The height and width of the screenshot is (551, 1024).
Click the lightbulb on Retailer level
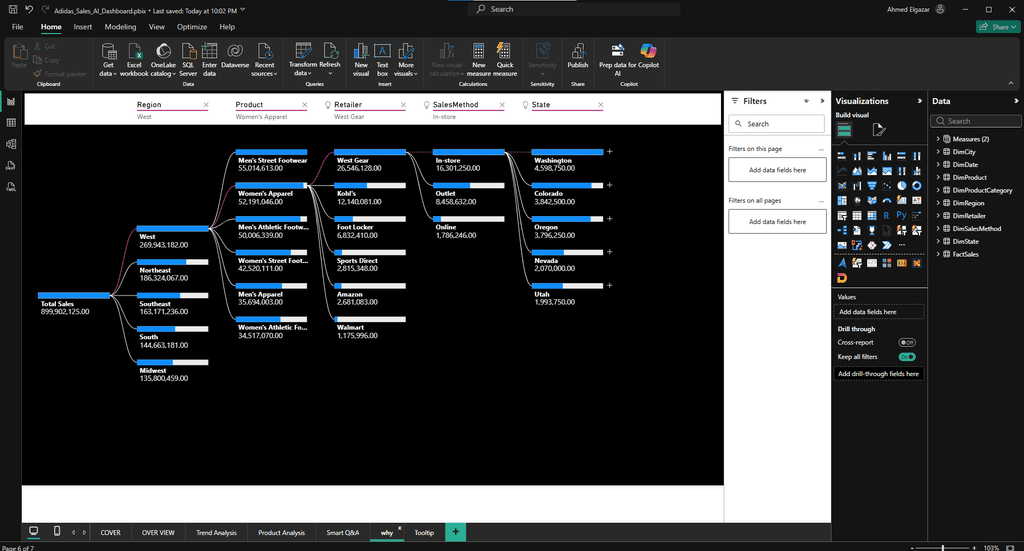pos(328,104)
